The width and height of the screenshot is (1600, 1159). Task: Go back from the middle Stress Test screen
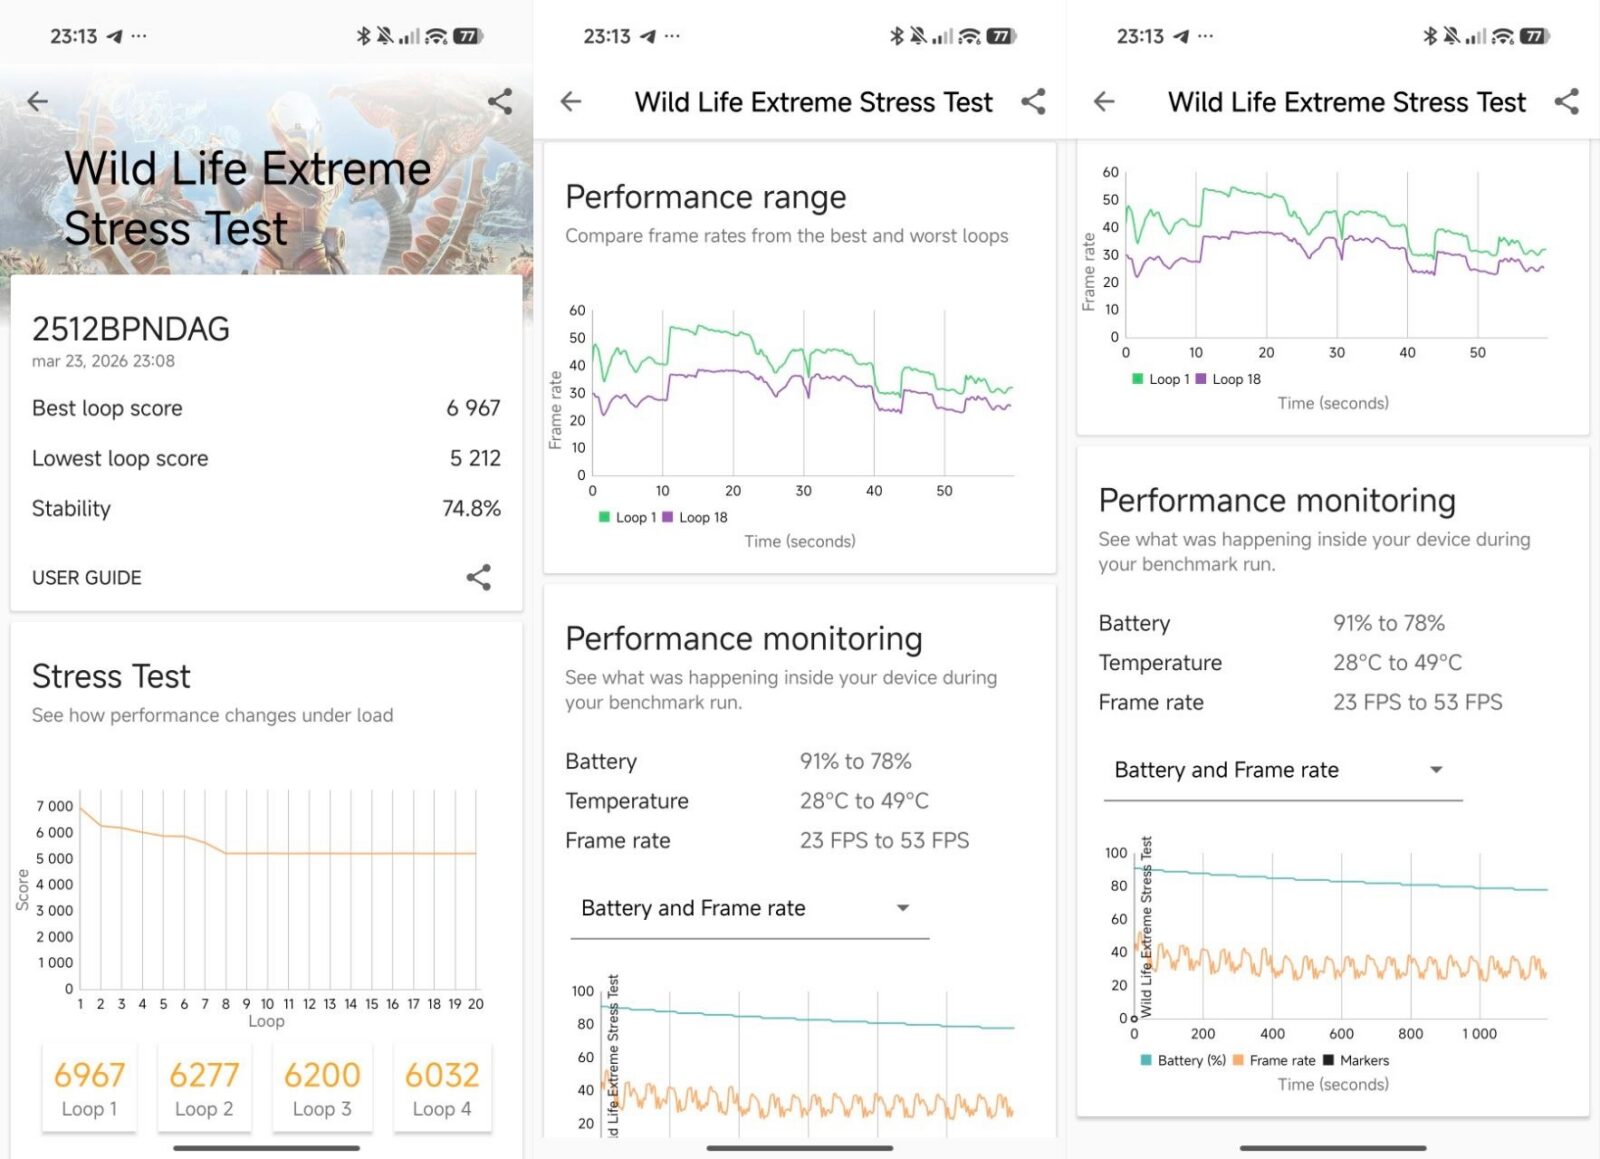pos(571,101)
